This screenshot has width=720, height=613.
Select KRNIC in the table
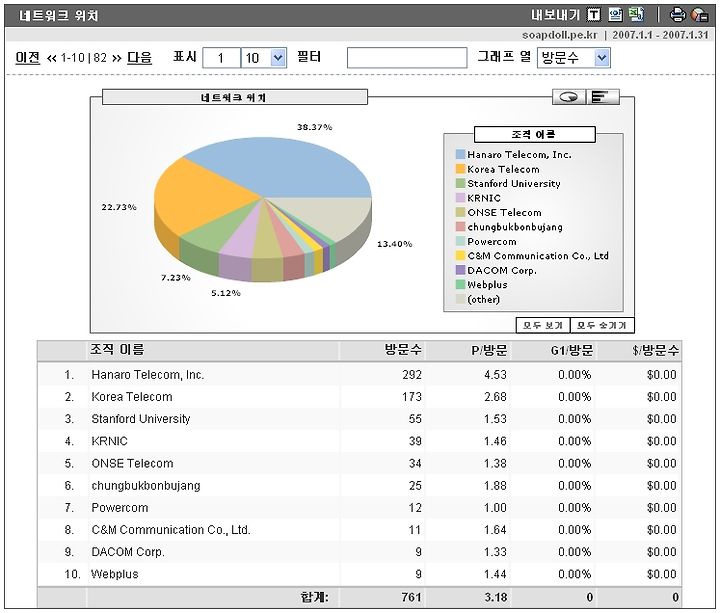(109, 441)
